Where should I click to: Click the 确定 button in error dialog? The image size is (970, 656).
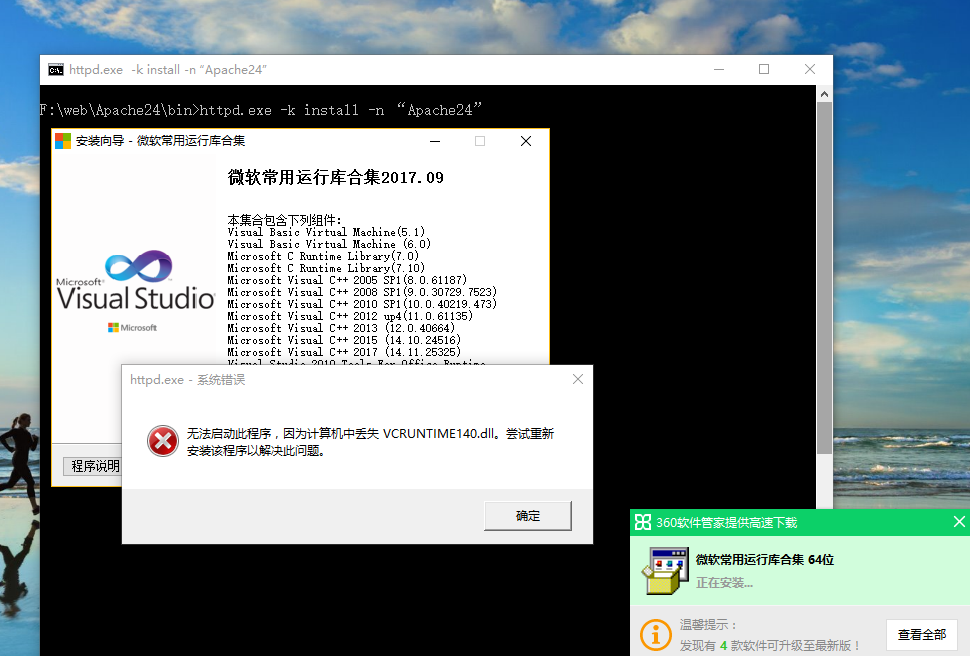[528, 516]
